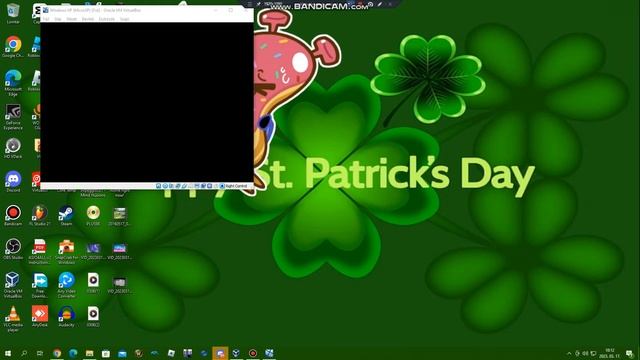Screen dimensions: 640x360
Task: Select the HD VDeck desktop shortcut
Action: 13,148
